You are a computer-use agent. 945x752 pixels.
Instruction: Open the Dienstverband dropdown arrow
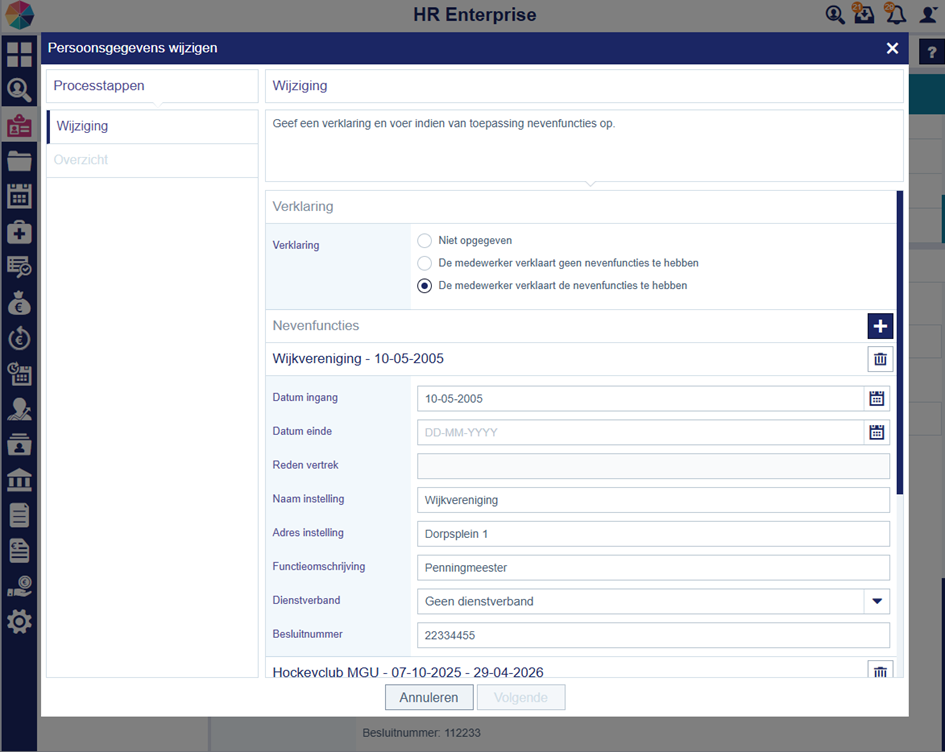[x=877, y=601]
